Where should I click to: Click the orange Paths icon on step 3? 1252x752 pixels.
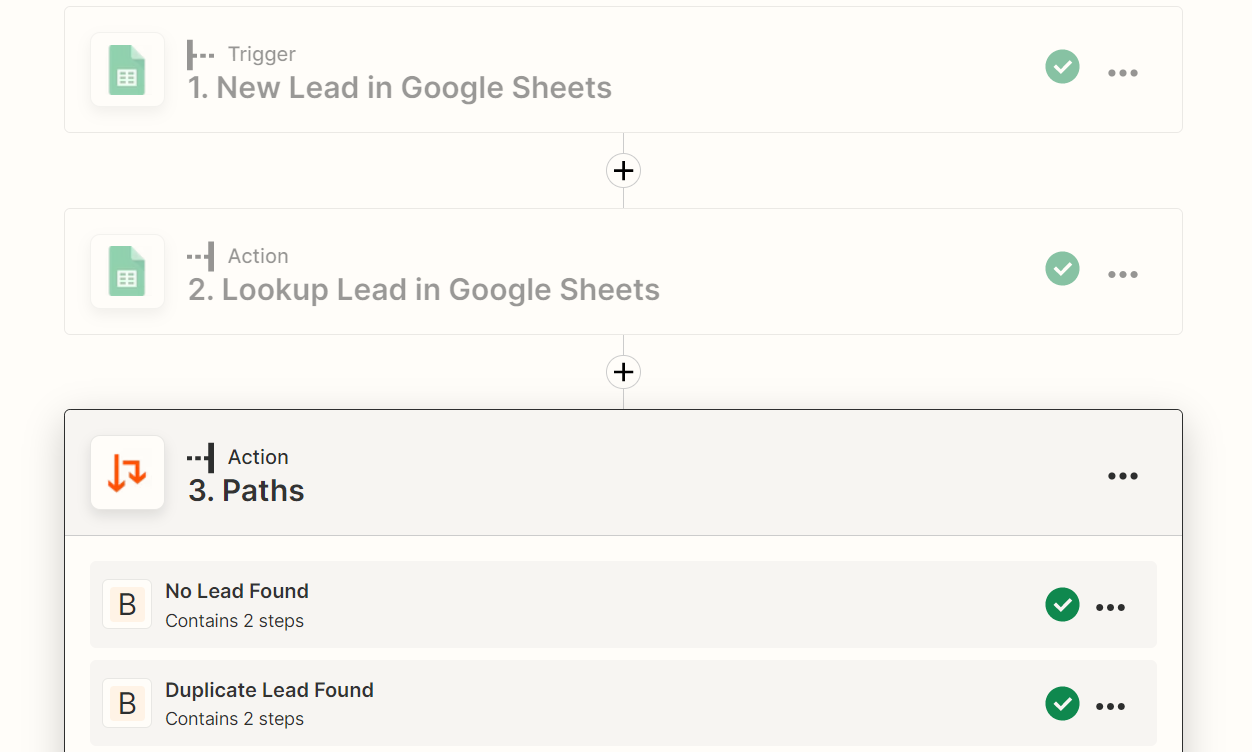[127, 472]
